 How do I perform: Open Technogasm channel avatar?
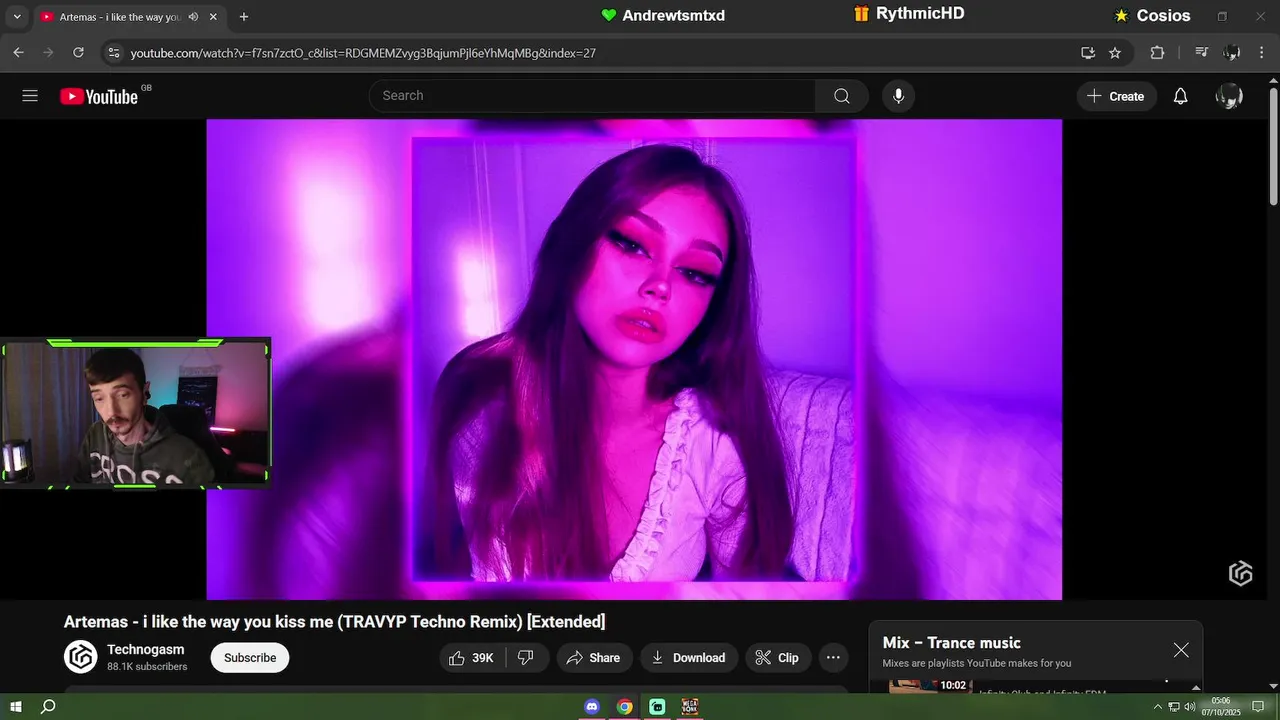(x=80, y=657)
